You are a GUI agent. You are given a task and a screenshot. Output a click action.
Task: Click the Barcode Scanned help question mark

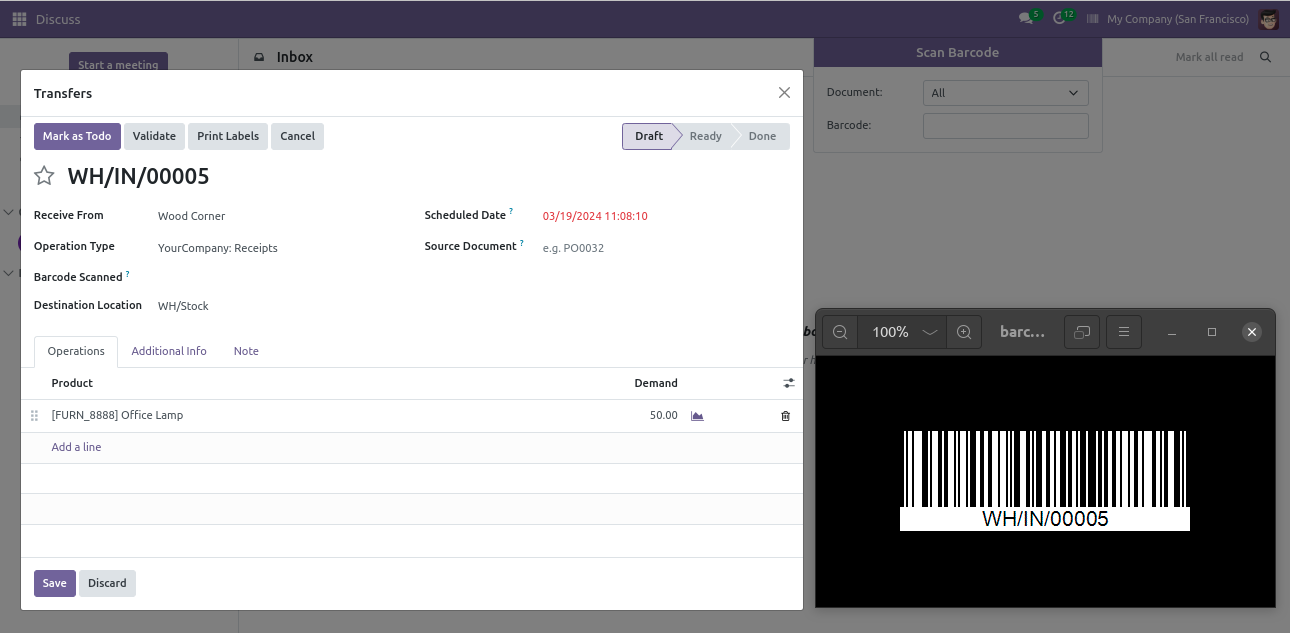click(128, 274)
